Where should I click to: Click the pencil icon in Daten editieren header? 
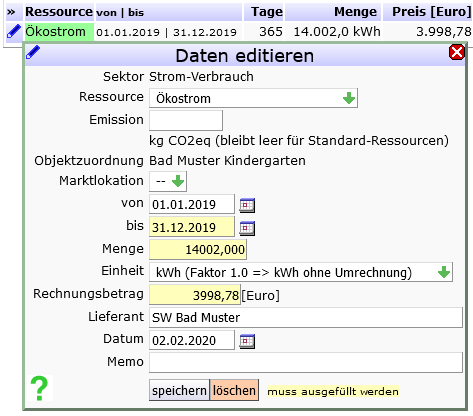(x=33, y=52)
